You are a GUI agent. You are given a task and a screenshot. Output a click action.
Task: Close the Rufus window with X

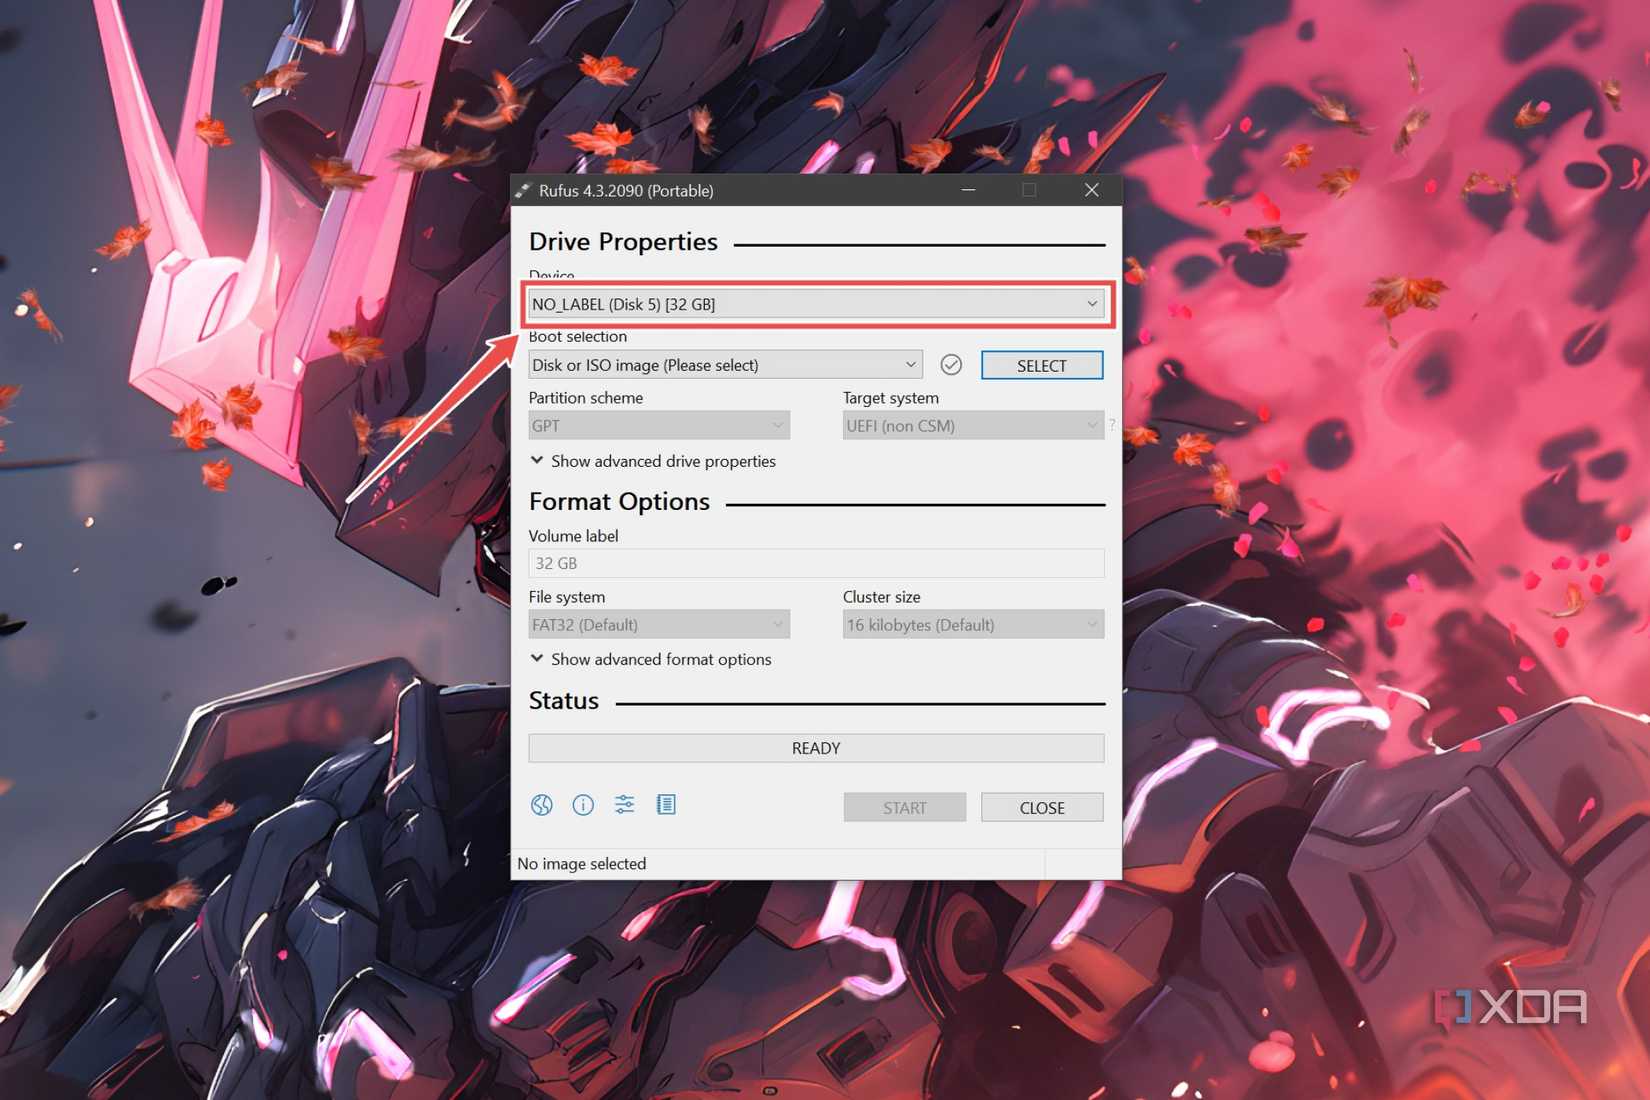coord(1092,190)
